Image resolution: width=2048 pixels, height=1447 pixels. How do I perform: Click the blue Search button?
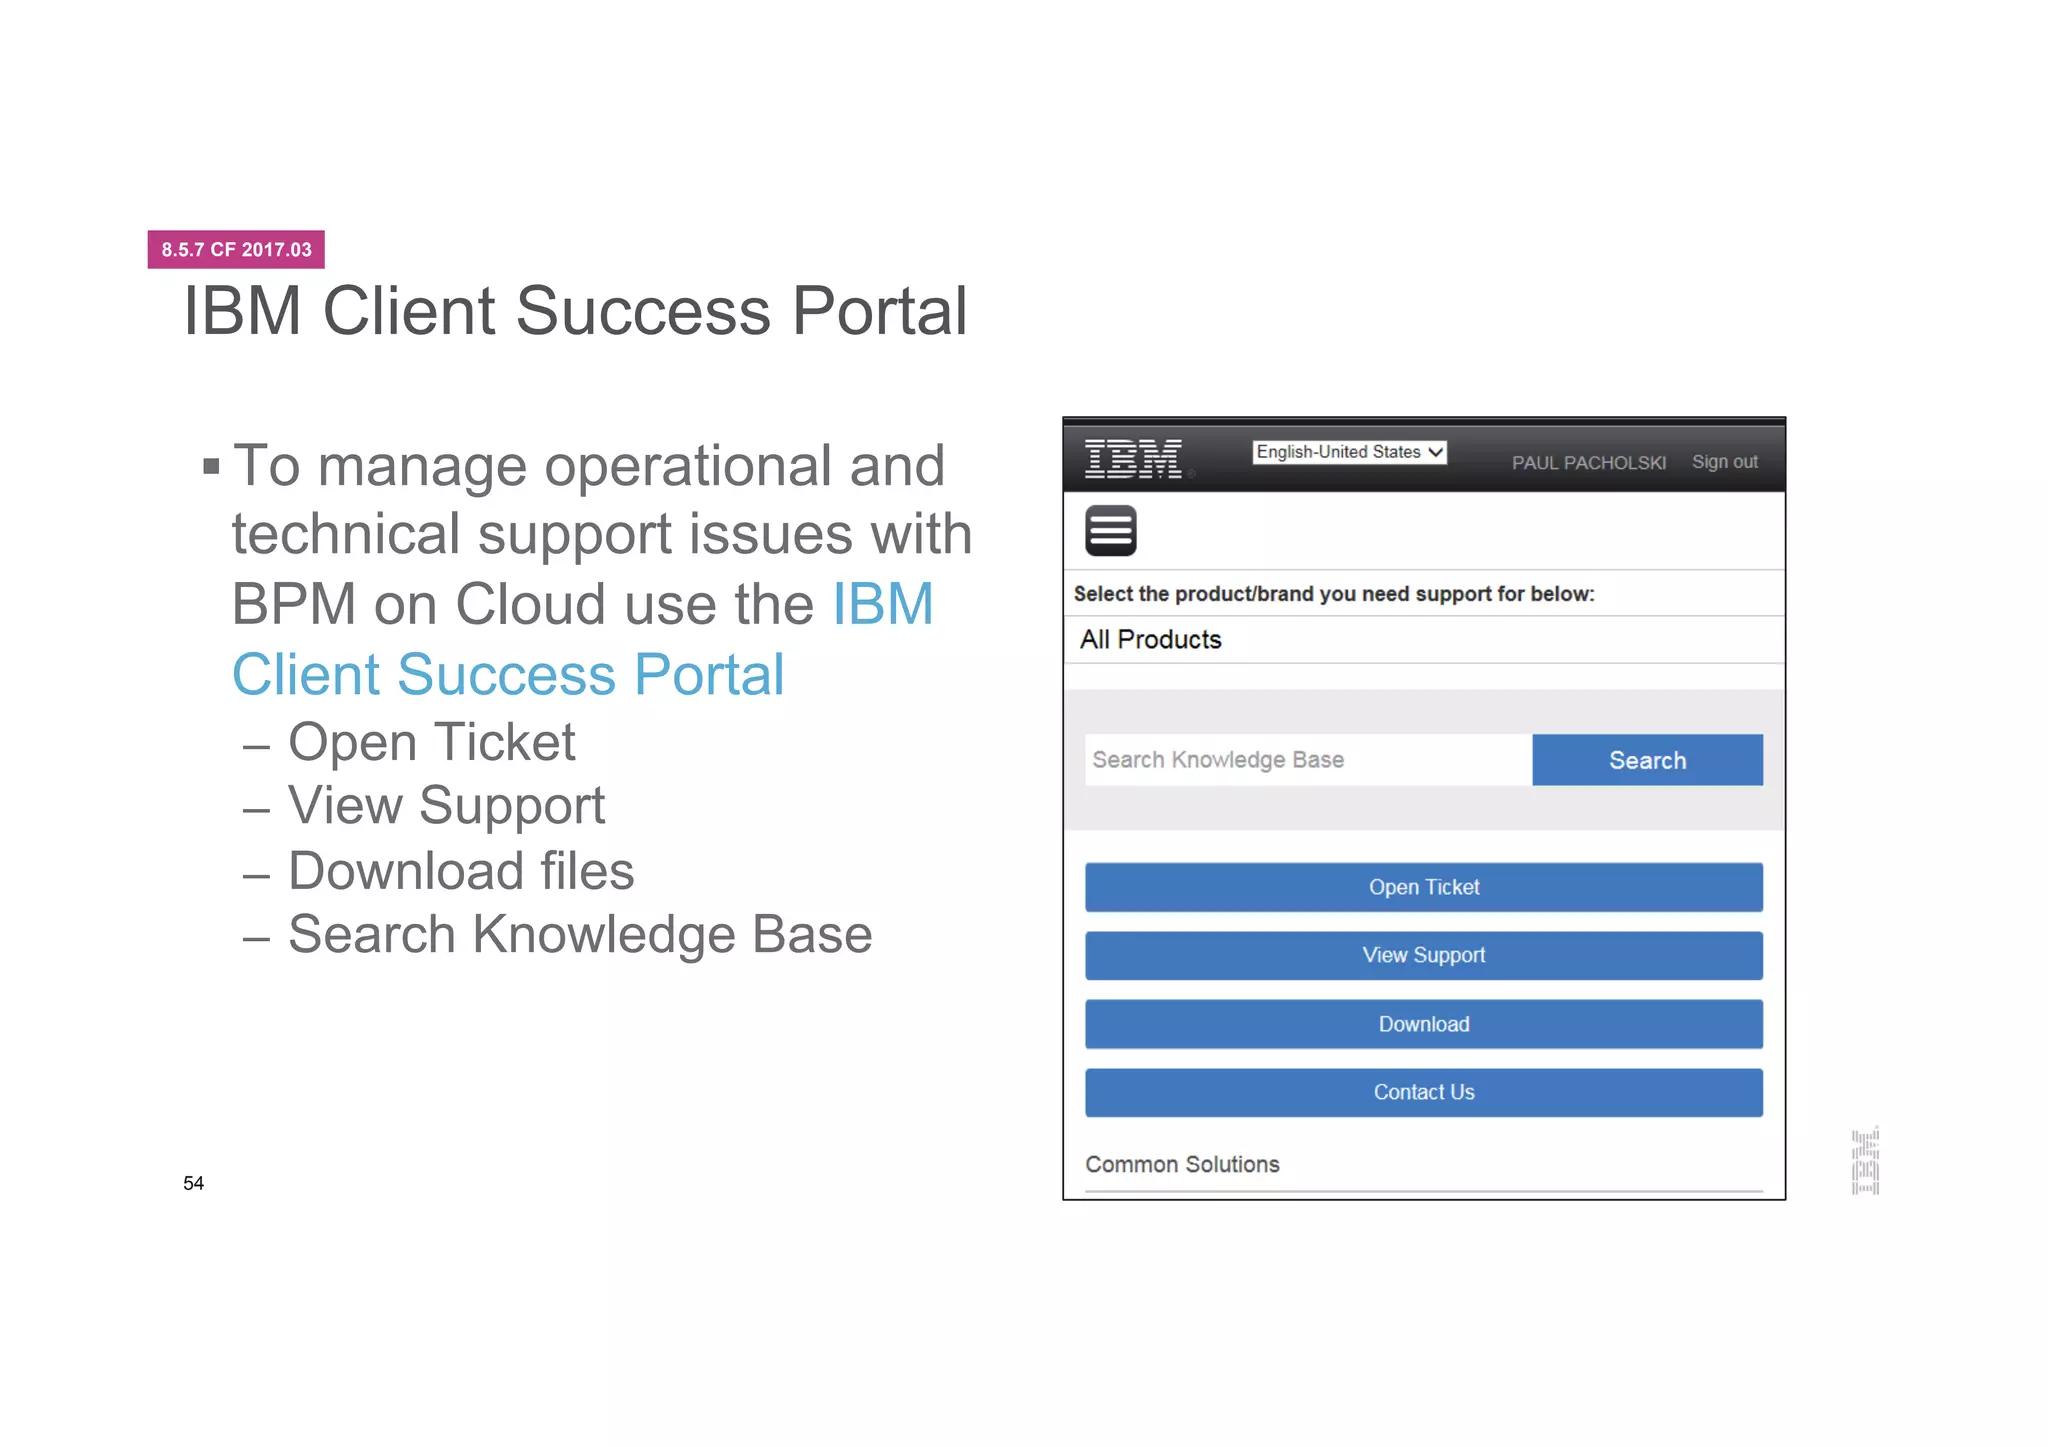pos(1647,760)
